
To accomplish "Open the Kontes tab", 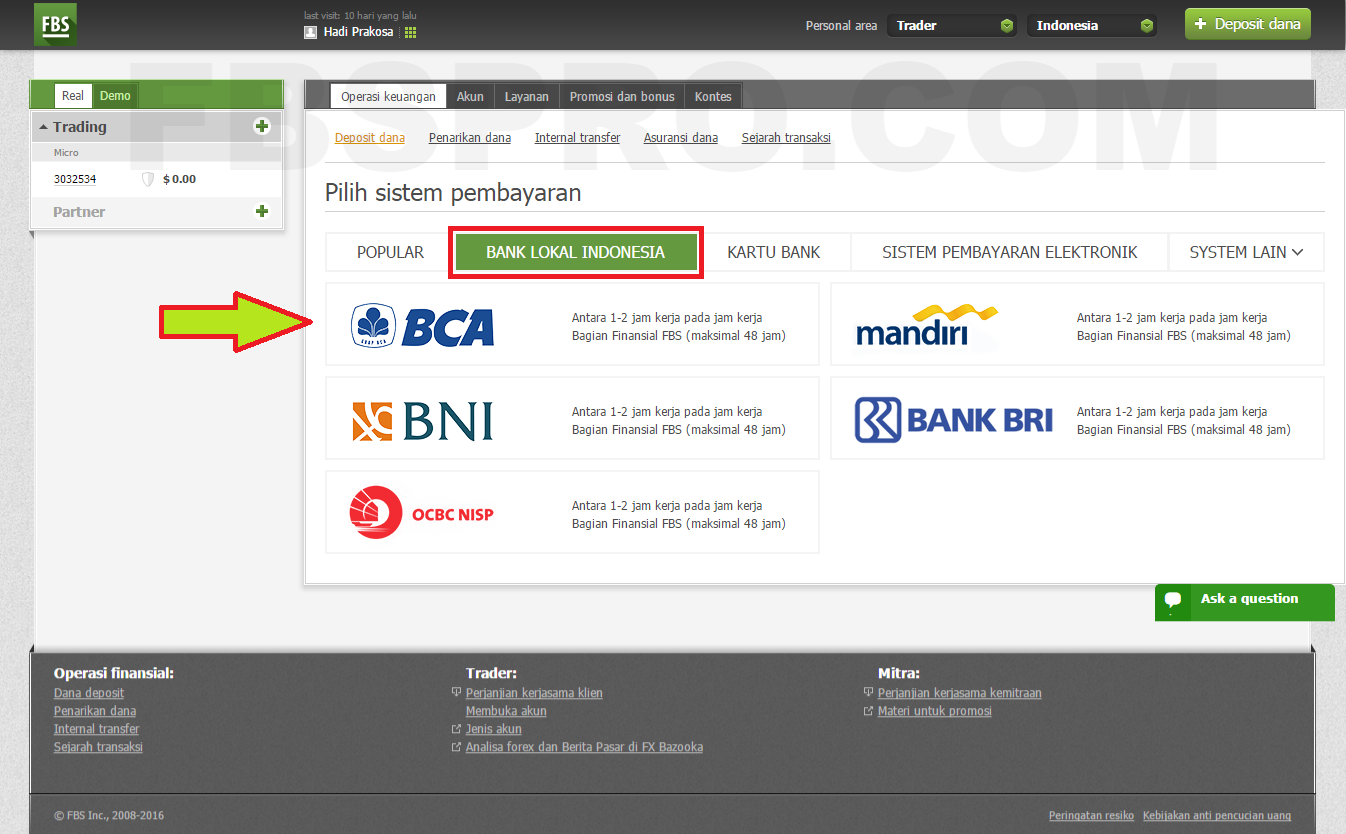I will click(713, 97).
